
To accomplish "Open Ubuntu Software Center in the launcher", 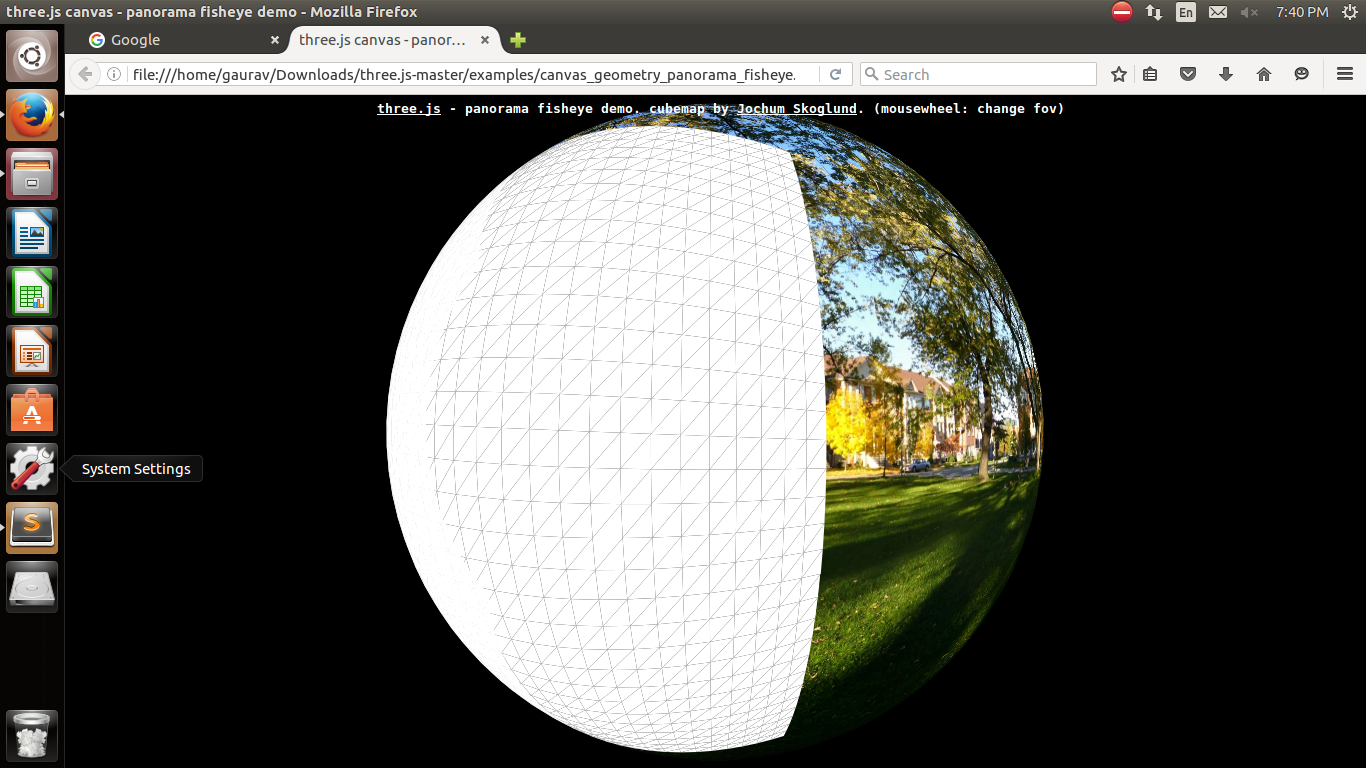I will coord(32,410).
